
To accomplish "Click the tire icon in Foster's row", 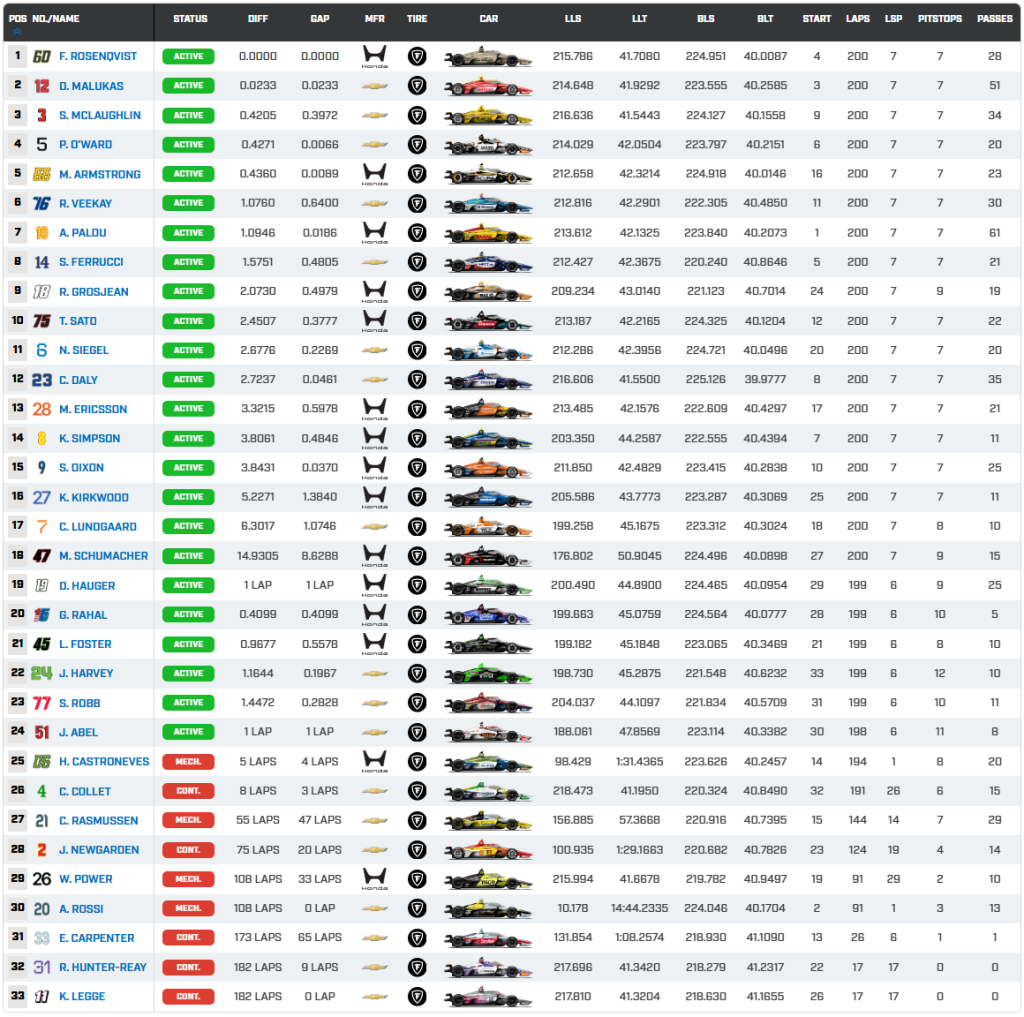I will 417,644.
